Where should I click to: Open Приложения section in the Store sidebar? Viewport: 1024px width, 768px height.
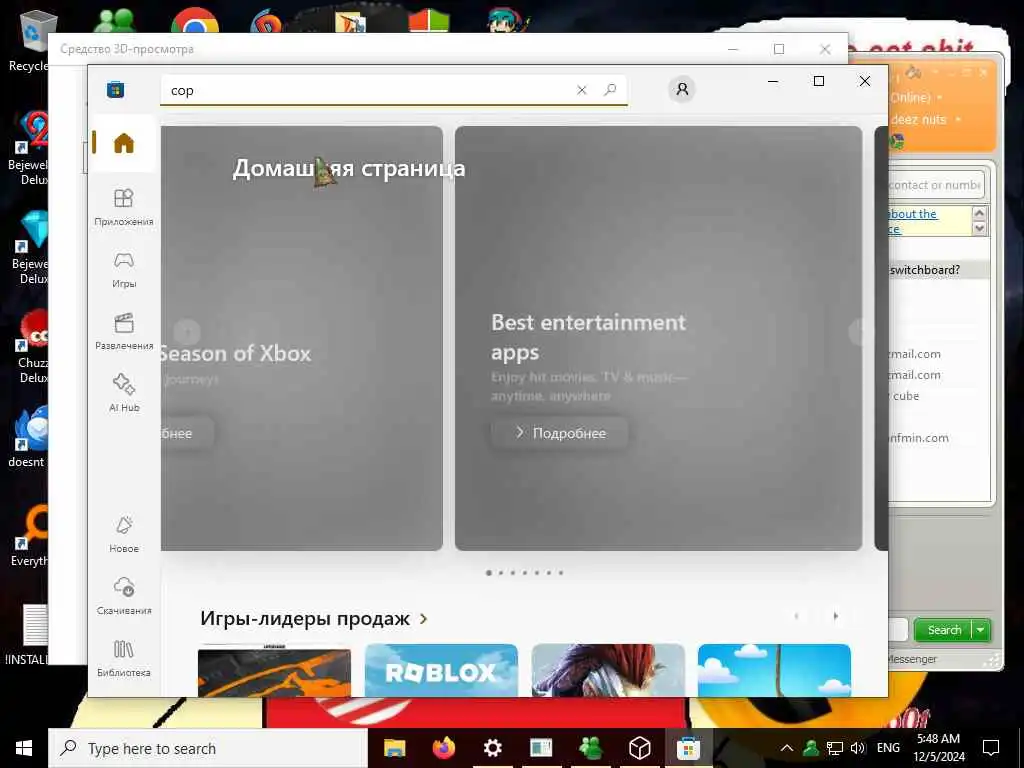[x=123, y=207]
